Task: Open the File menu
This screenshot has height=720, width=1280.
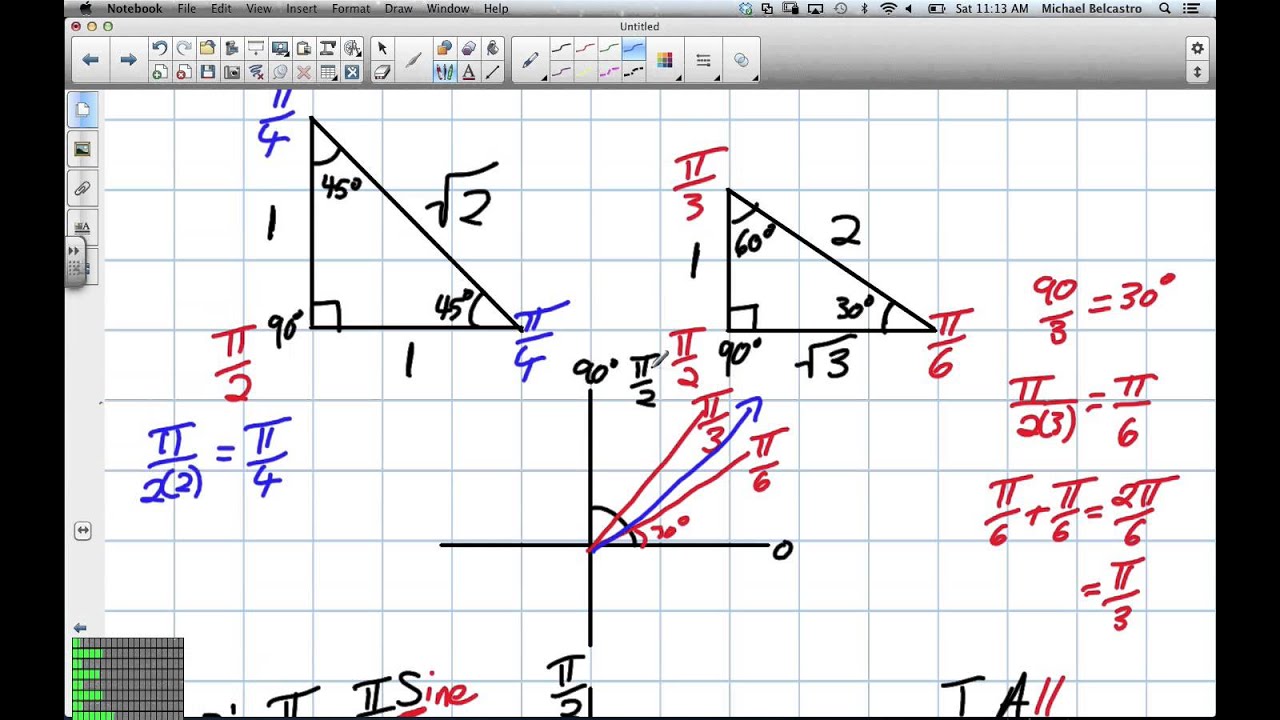Action: coord(187,8)
